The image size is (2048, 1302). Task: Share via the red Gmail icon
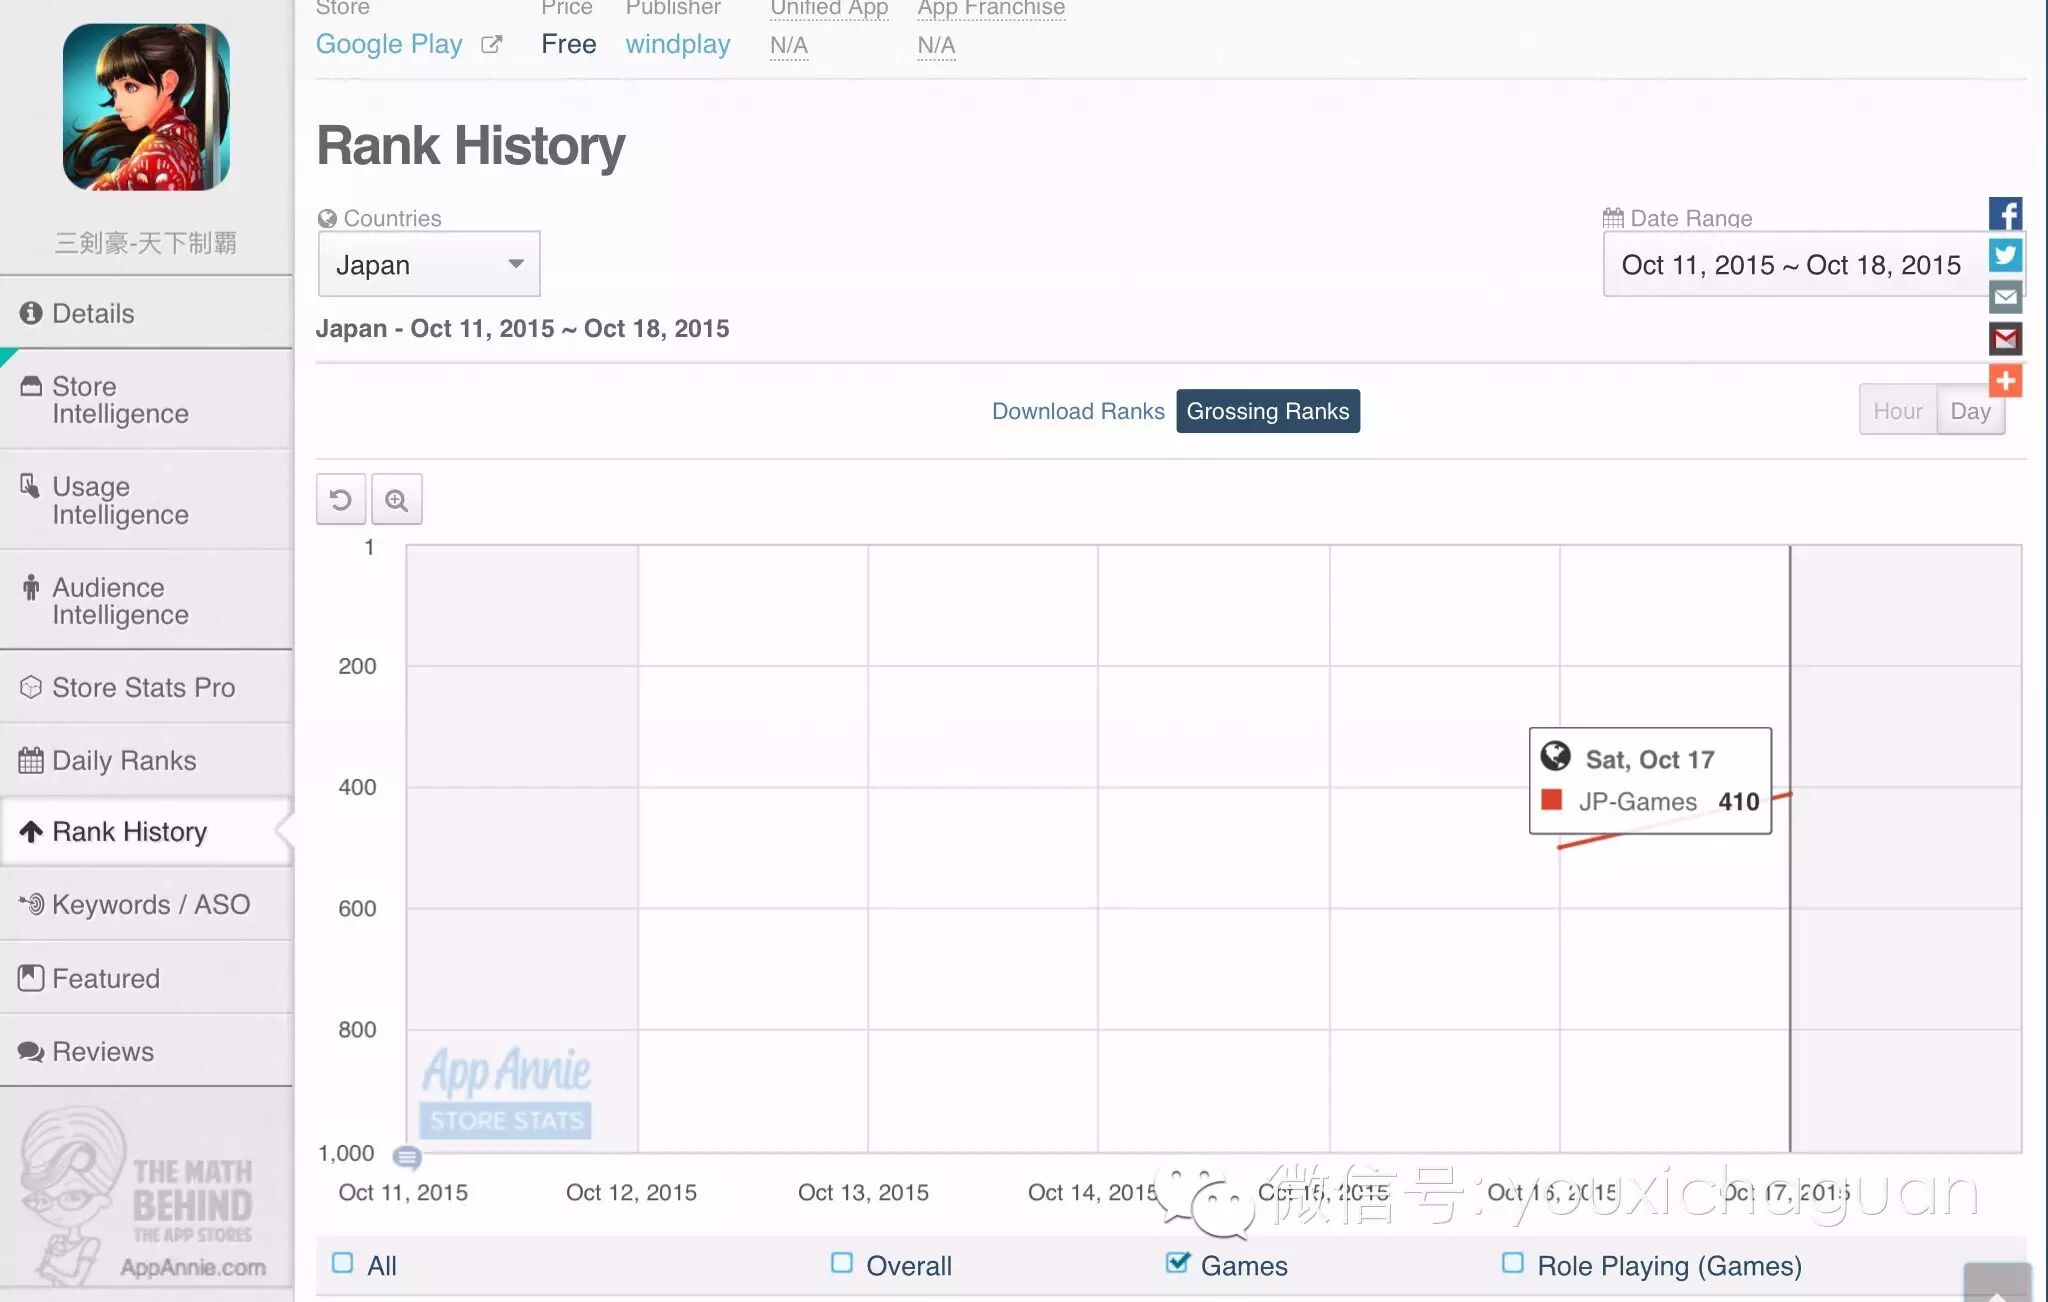[x=2005, y=339]
